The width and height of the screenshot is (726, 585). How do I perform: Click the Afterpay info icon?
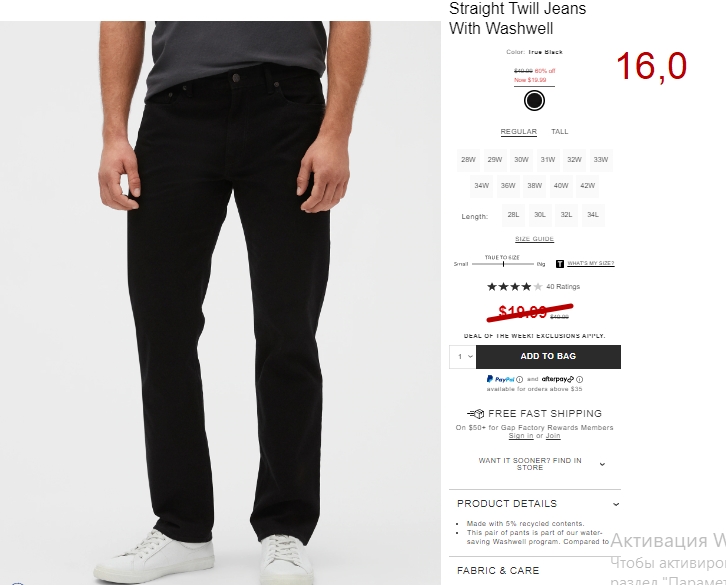coord(580,379)
